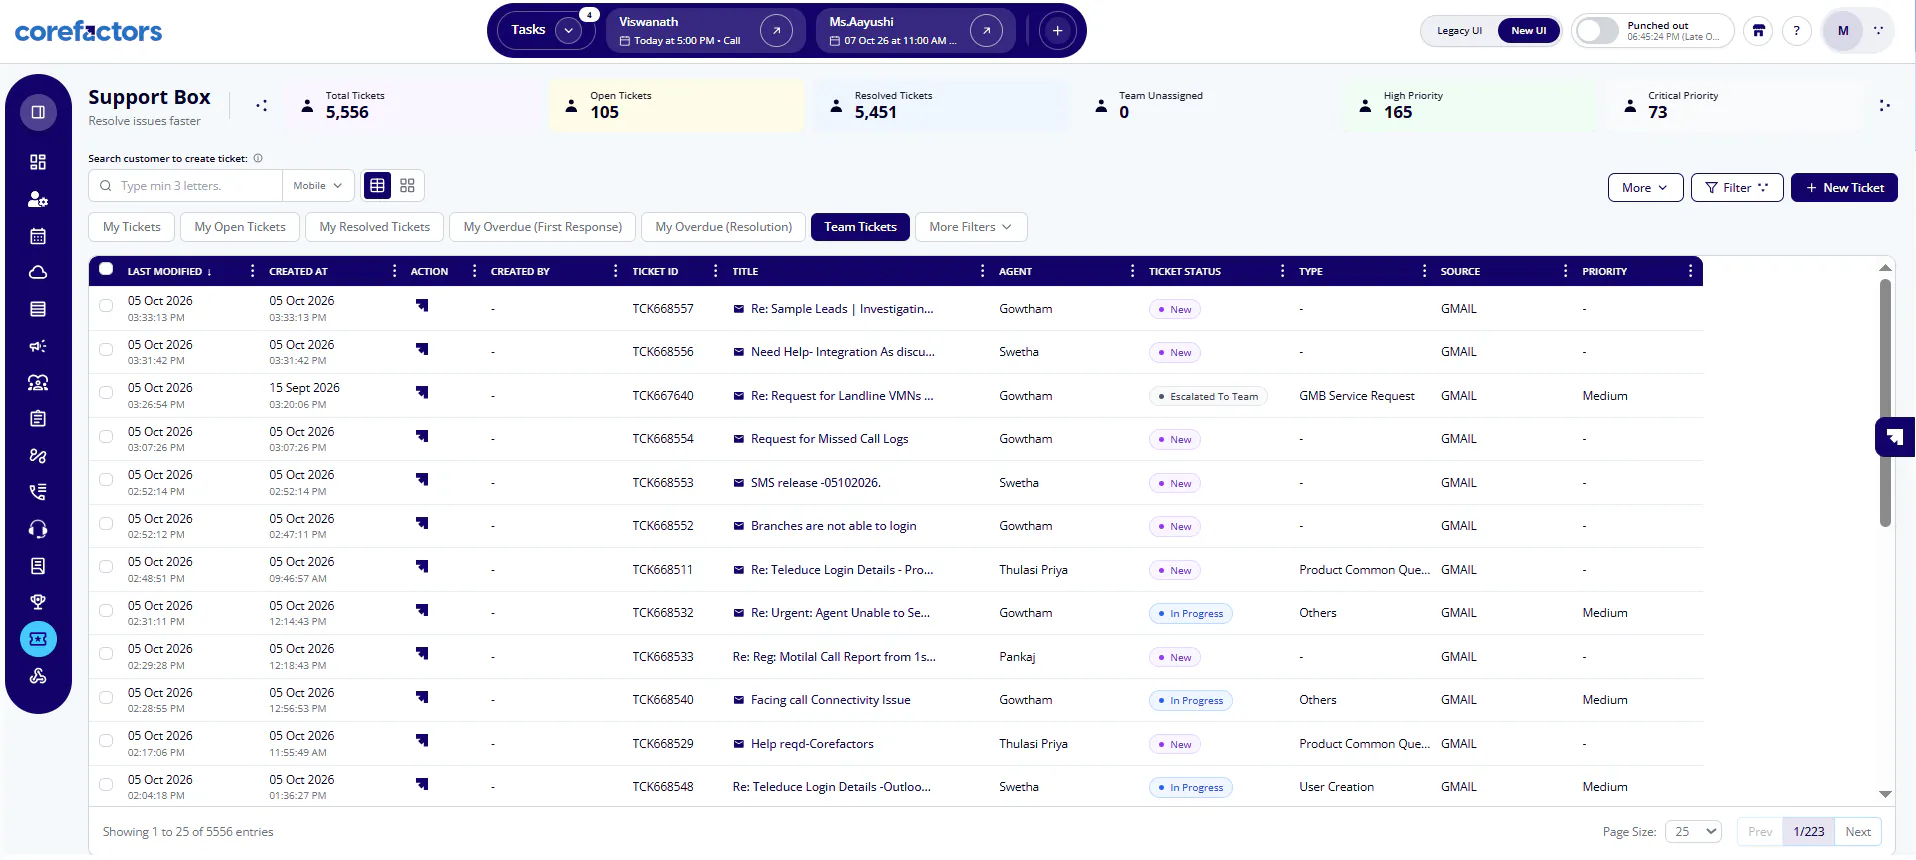
Task: Switch to card grid view icon
Action: pos(407,185)
